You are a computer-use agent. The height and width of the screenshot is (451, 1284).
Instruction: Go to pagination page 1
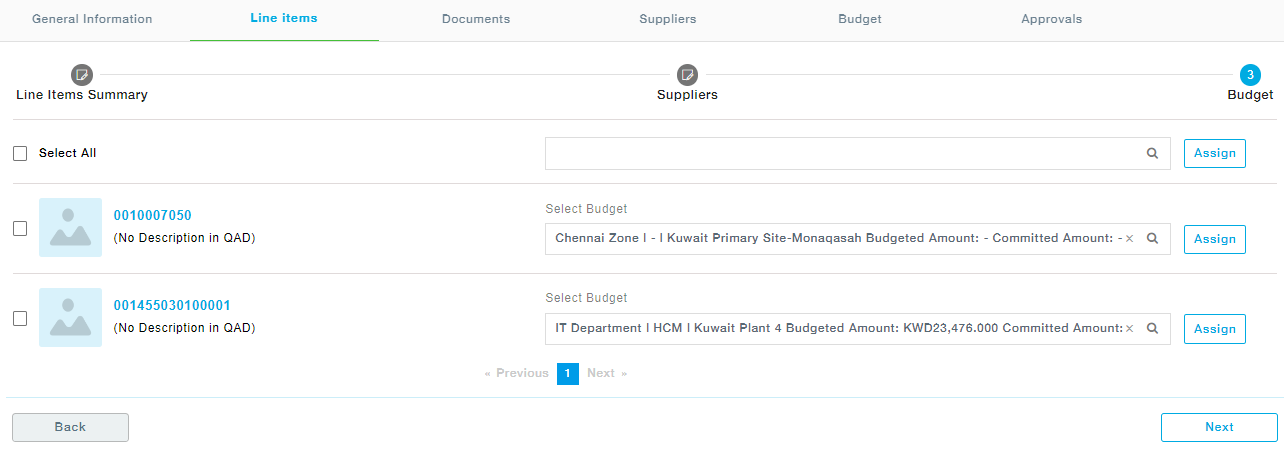point(567,373)
